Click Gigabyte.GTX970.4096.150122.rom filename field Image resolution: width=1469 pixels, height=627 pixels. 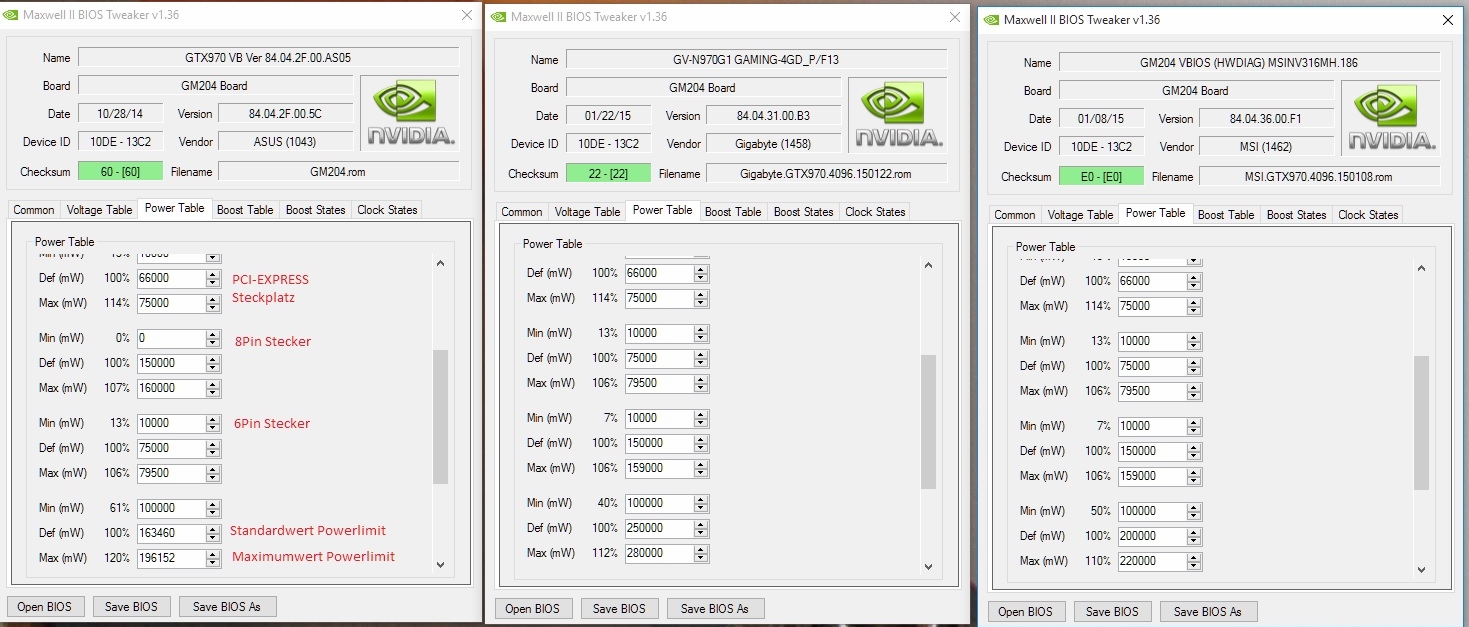[826, 174]
